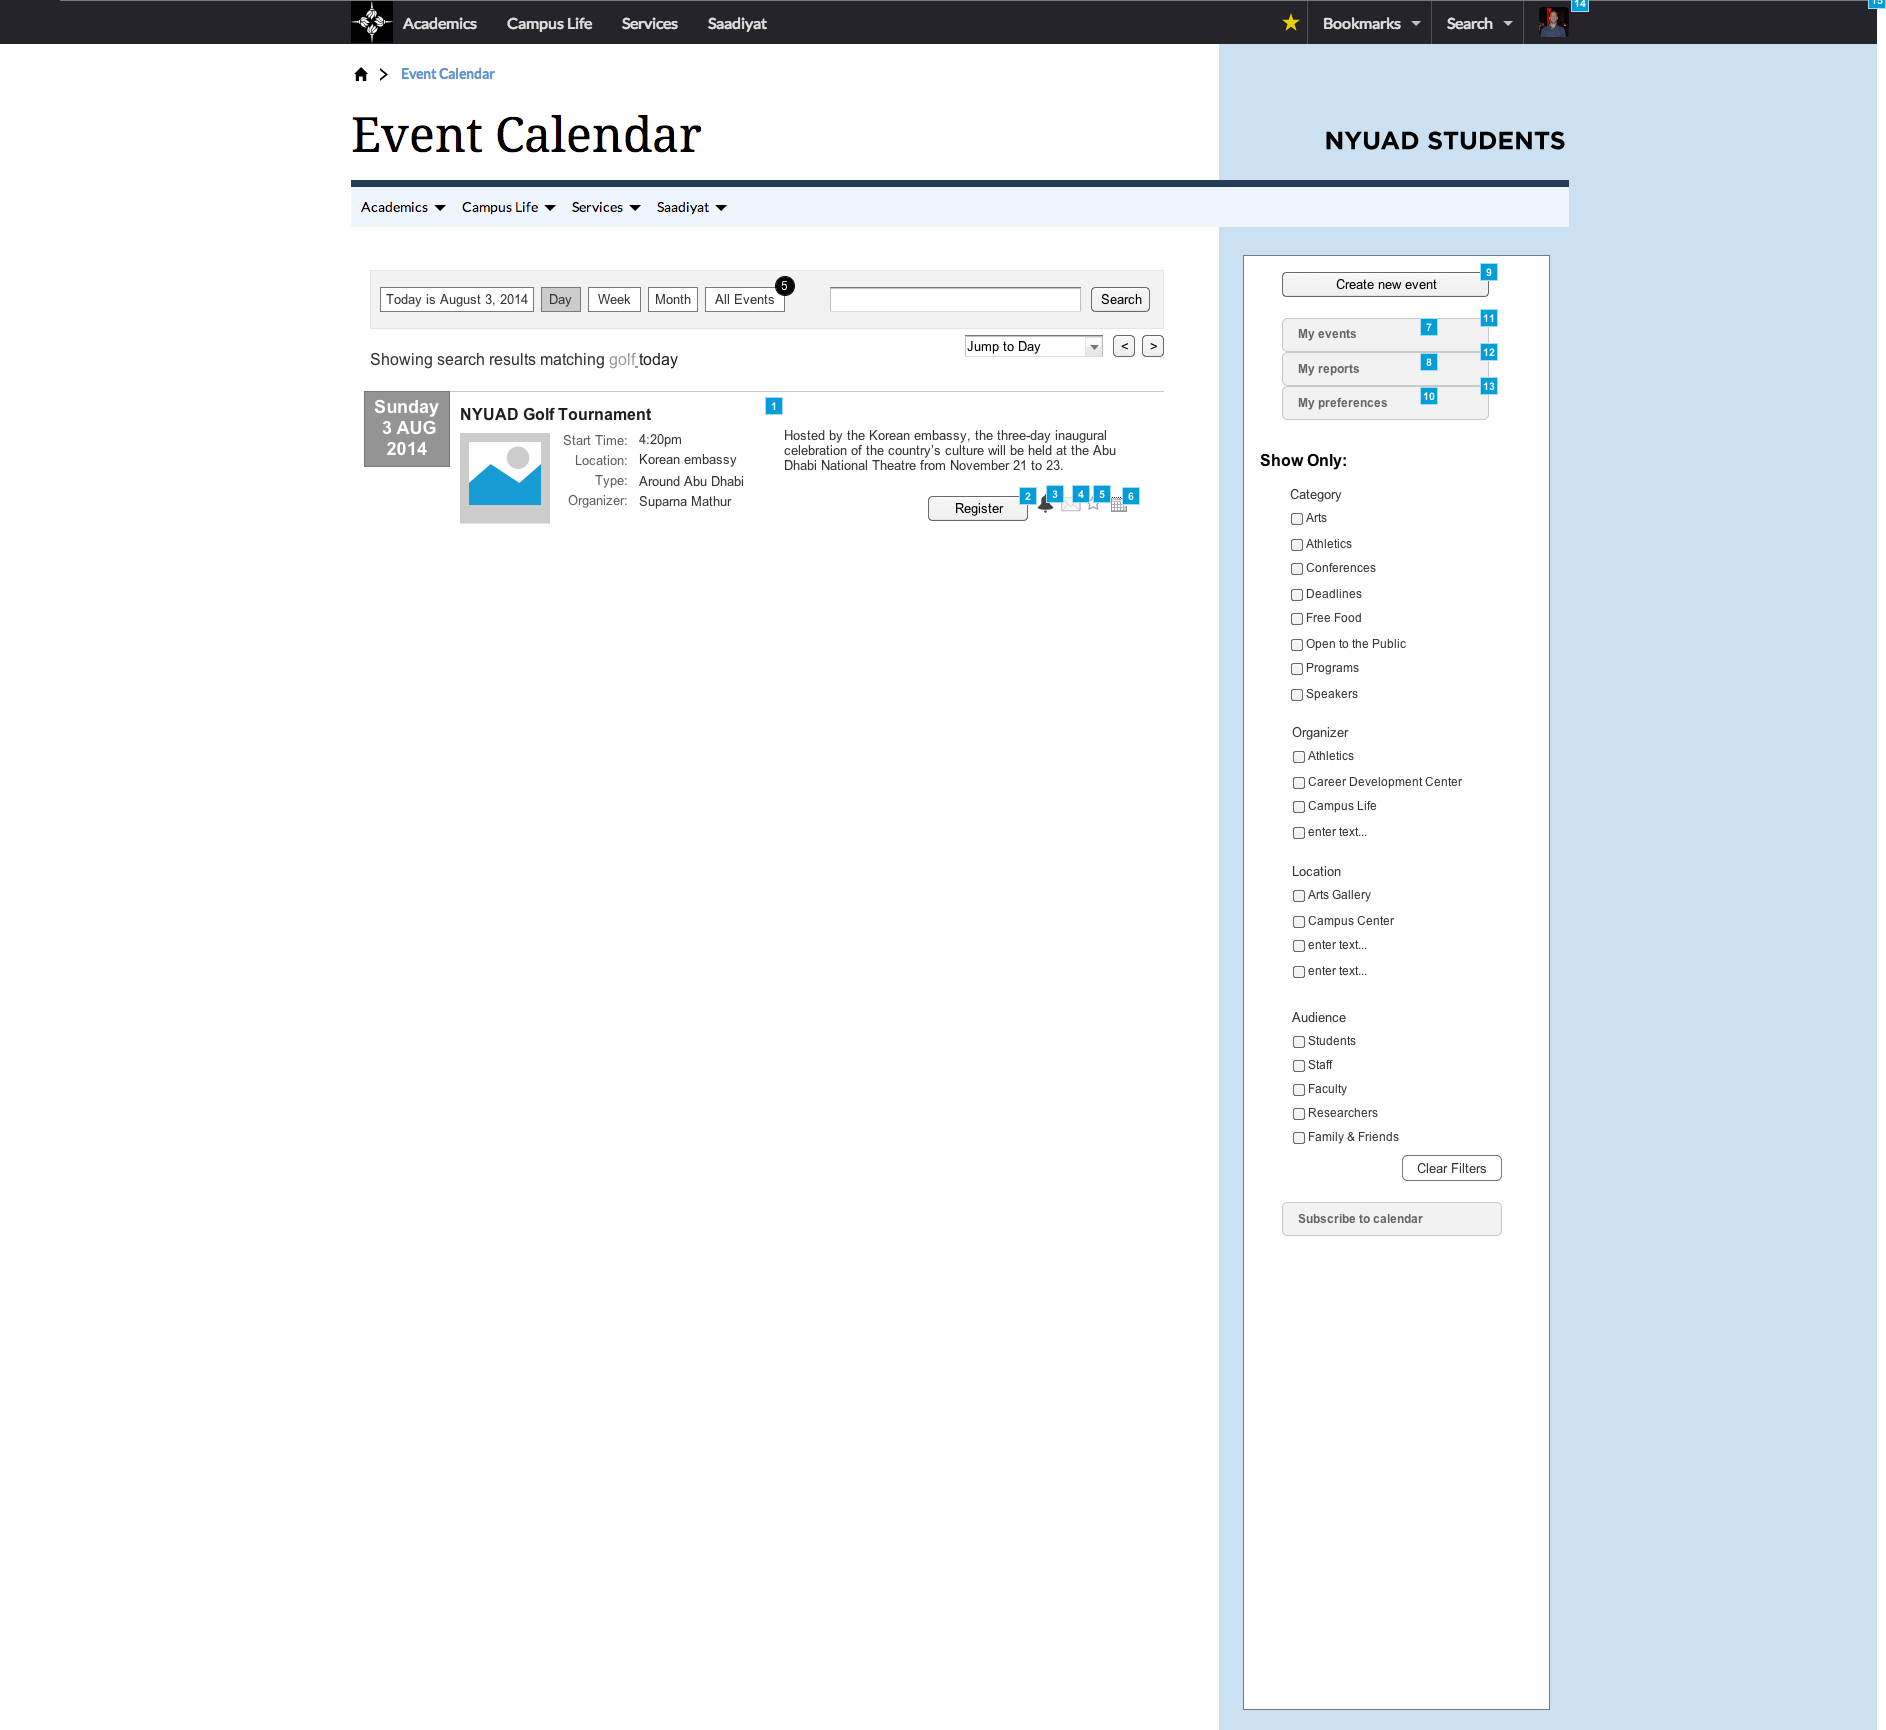Select the Researchers audience filter
The image size is (1886, 1730).
click(1299, 1114)
